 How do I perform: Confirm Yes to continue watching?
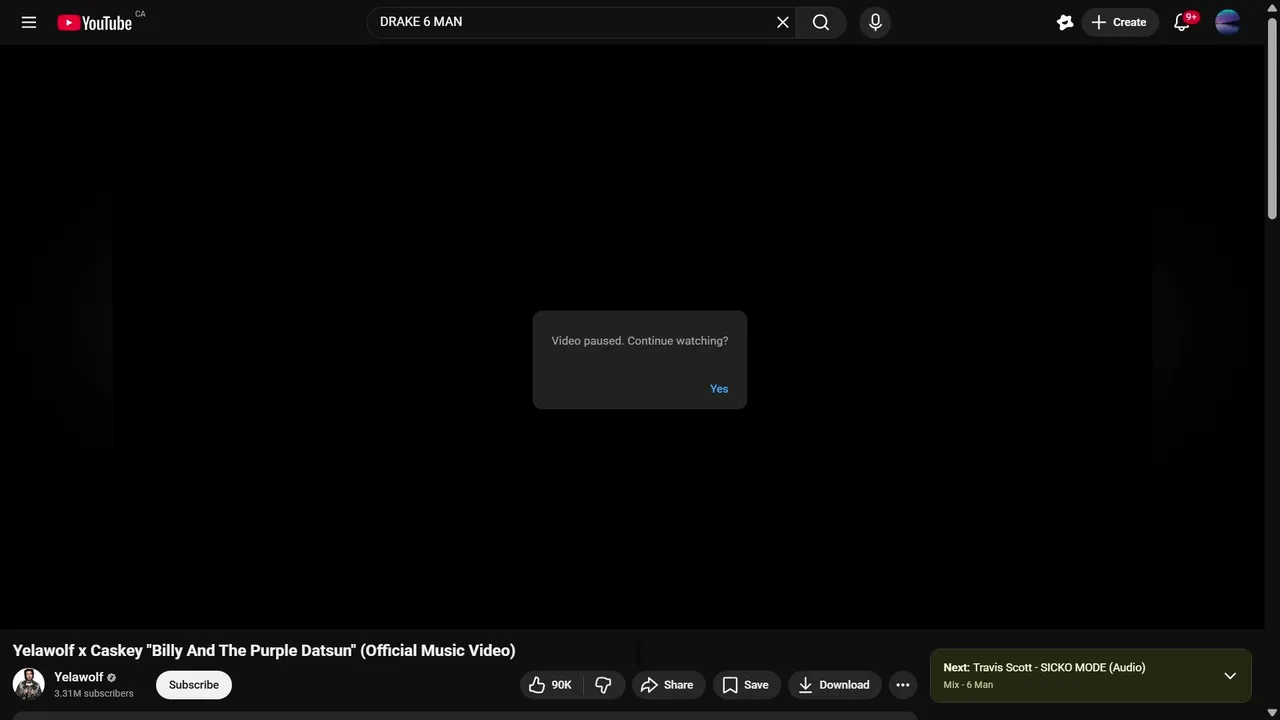[x=719, y=389]
